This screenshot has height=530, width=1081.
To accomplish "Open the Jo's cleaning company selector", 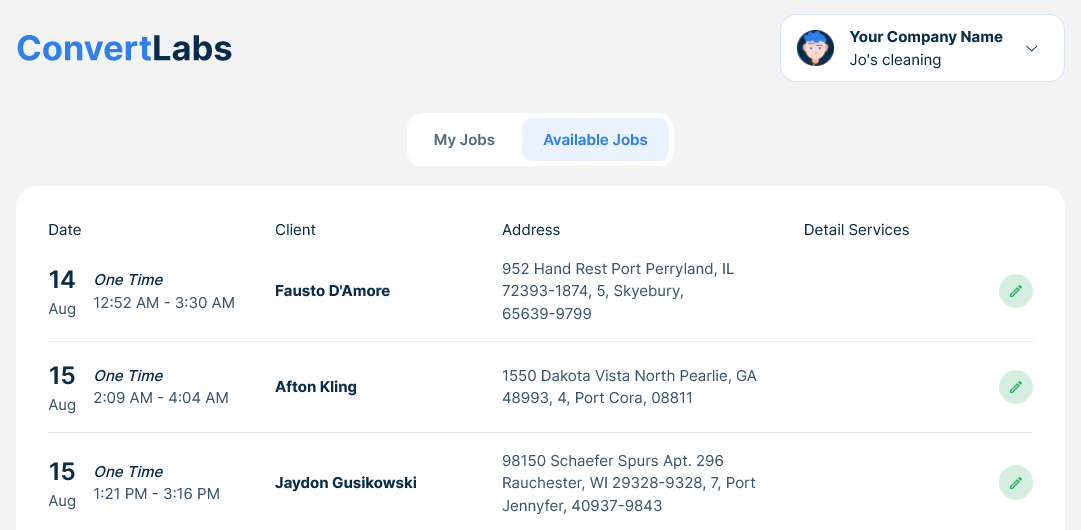I will pyautogui.click(x=922, y=48).
